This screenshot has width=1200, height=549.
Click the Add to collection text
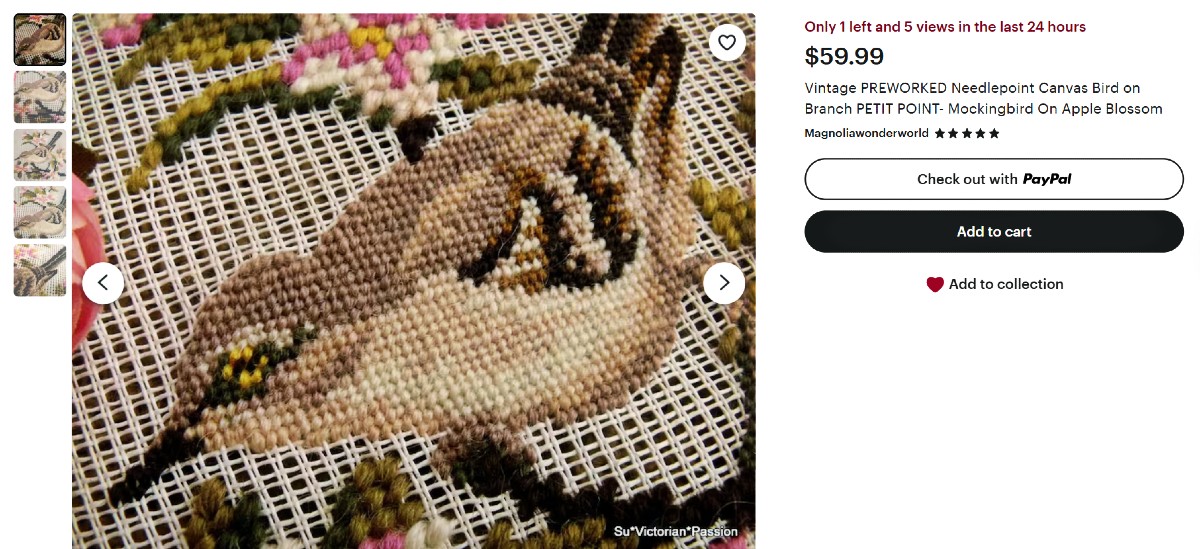click(1006, 284)
